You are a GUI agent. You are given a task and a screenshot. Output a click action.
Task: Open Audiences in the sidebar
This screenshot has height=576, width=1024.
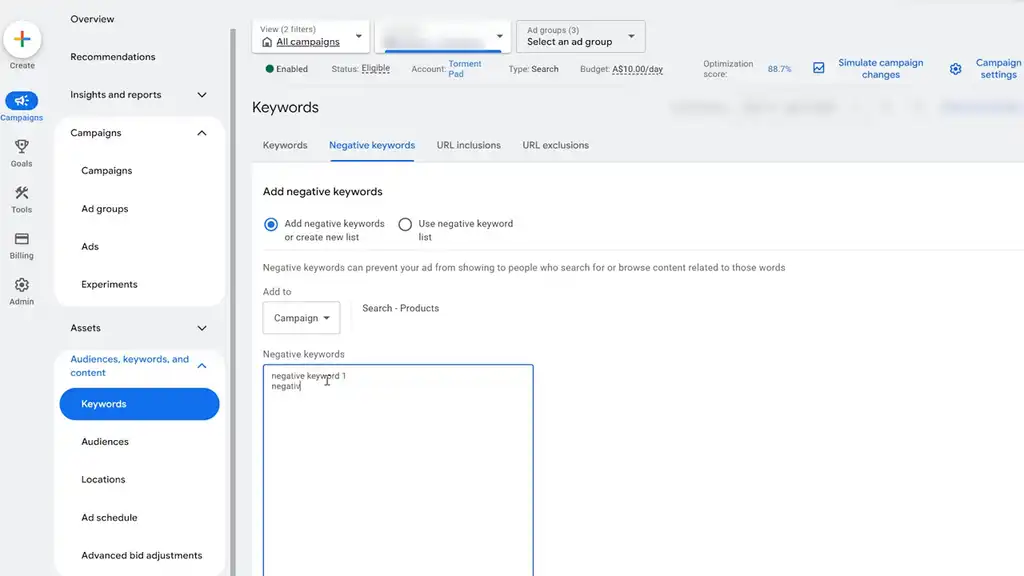[x=104, y=441]
